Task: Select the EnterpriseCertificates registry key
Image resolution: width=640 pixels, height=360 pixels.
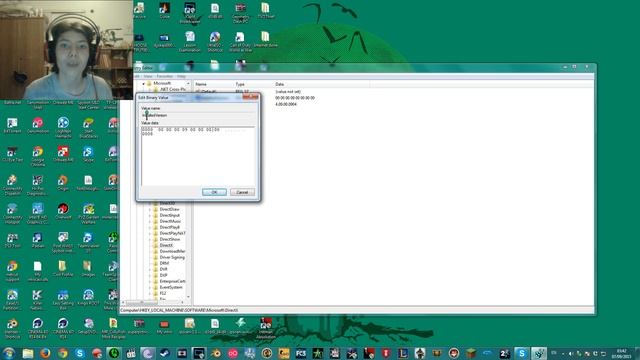Action: (x=173, y=281)
